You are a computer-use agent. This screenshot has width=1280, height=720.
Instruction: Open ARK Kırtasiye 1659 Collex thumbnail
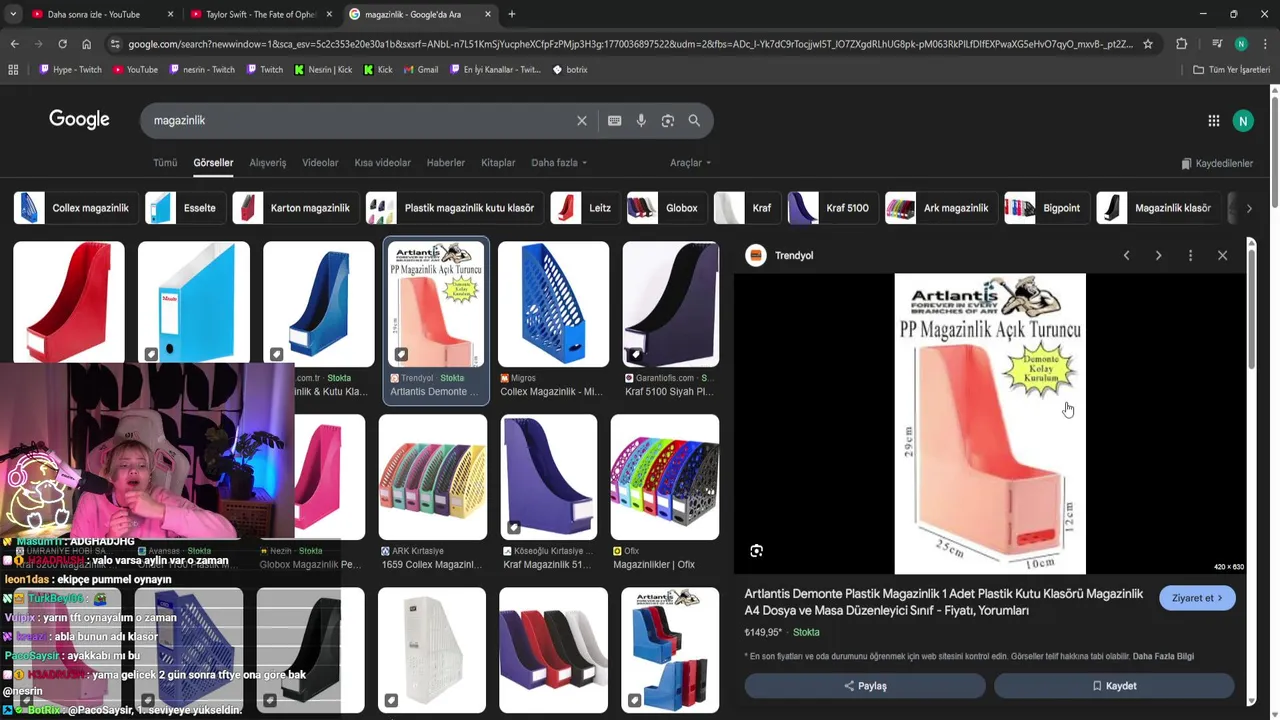click(432, 477)
